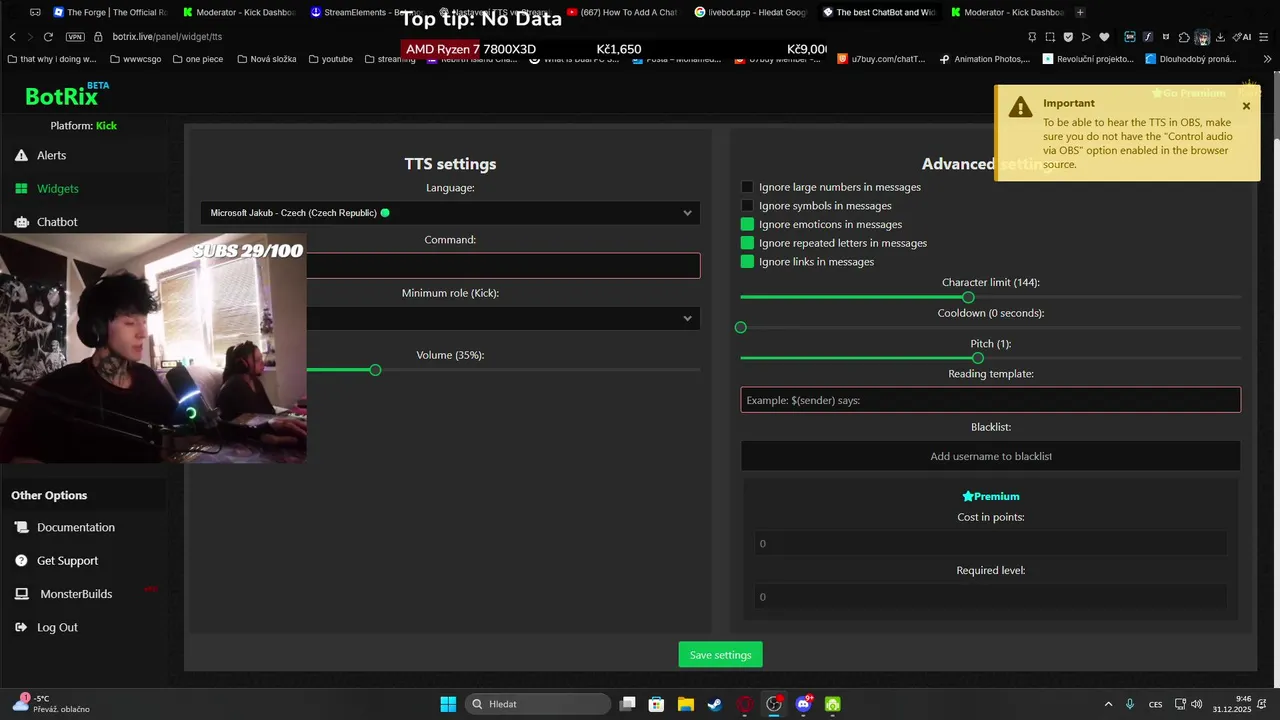Open the youtube bookmark folder

(x=330, y=59)
